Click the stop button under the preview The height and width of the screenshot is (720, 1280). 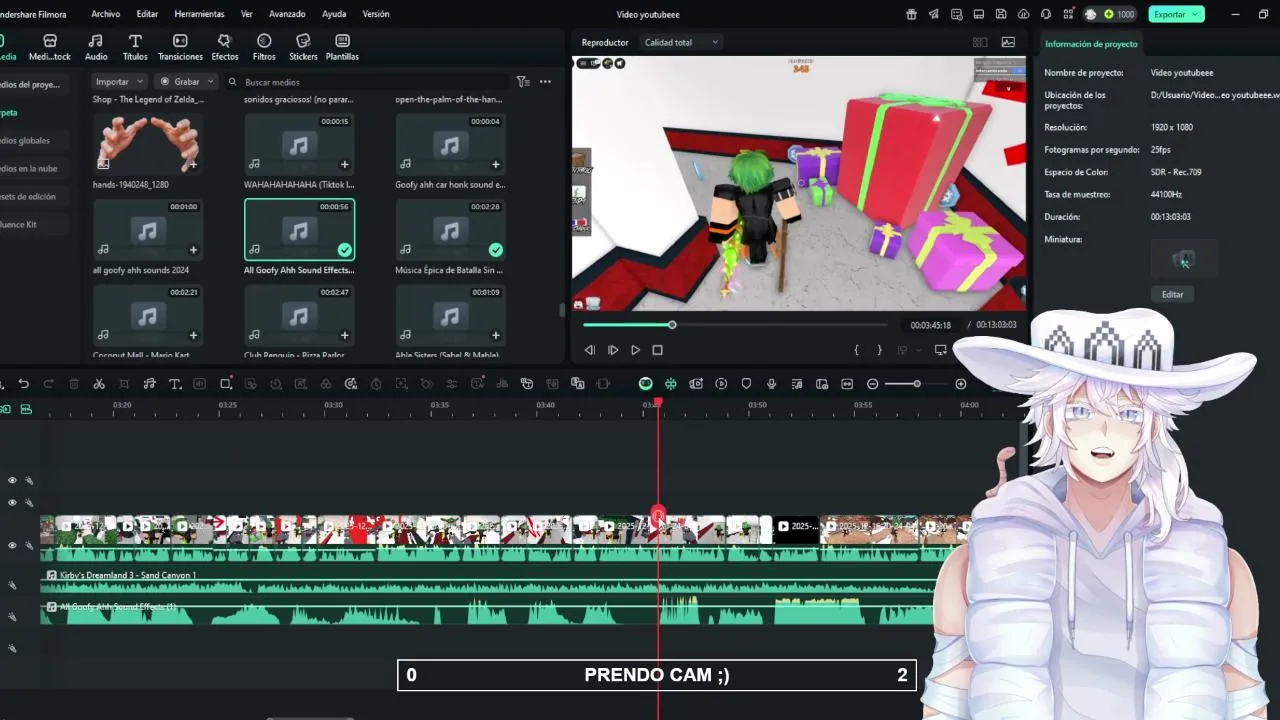[657, 350]
